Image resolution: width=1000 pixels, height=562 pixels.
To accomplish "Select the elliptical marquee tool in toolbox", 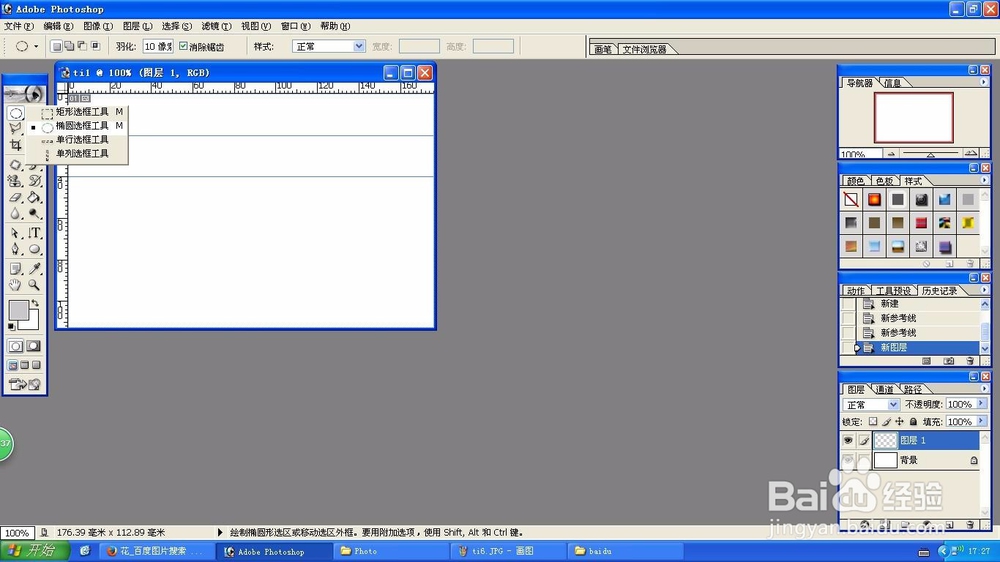I will tap(16, 113).
